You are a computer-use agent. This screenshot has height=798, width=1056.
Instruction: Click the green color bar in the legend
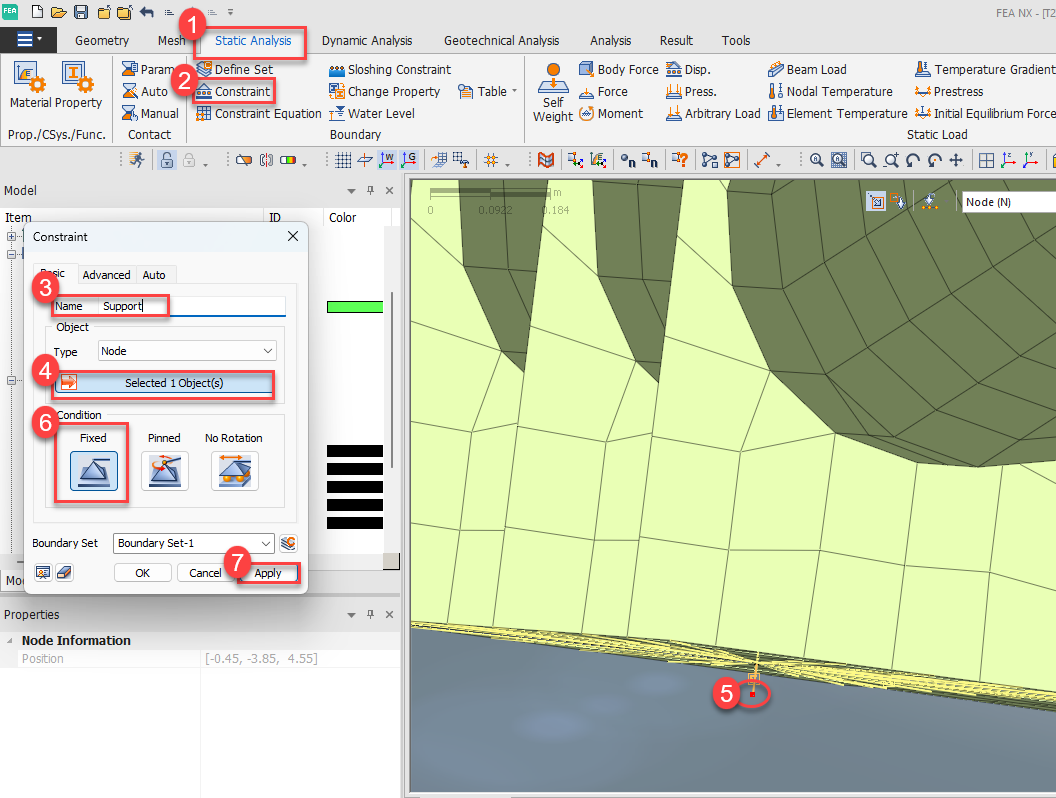click(x=355, y=308)
